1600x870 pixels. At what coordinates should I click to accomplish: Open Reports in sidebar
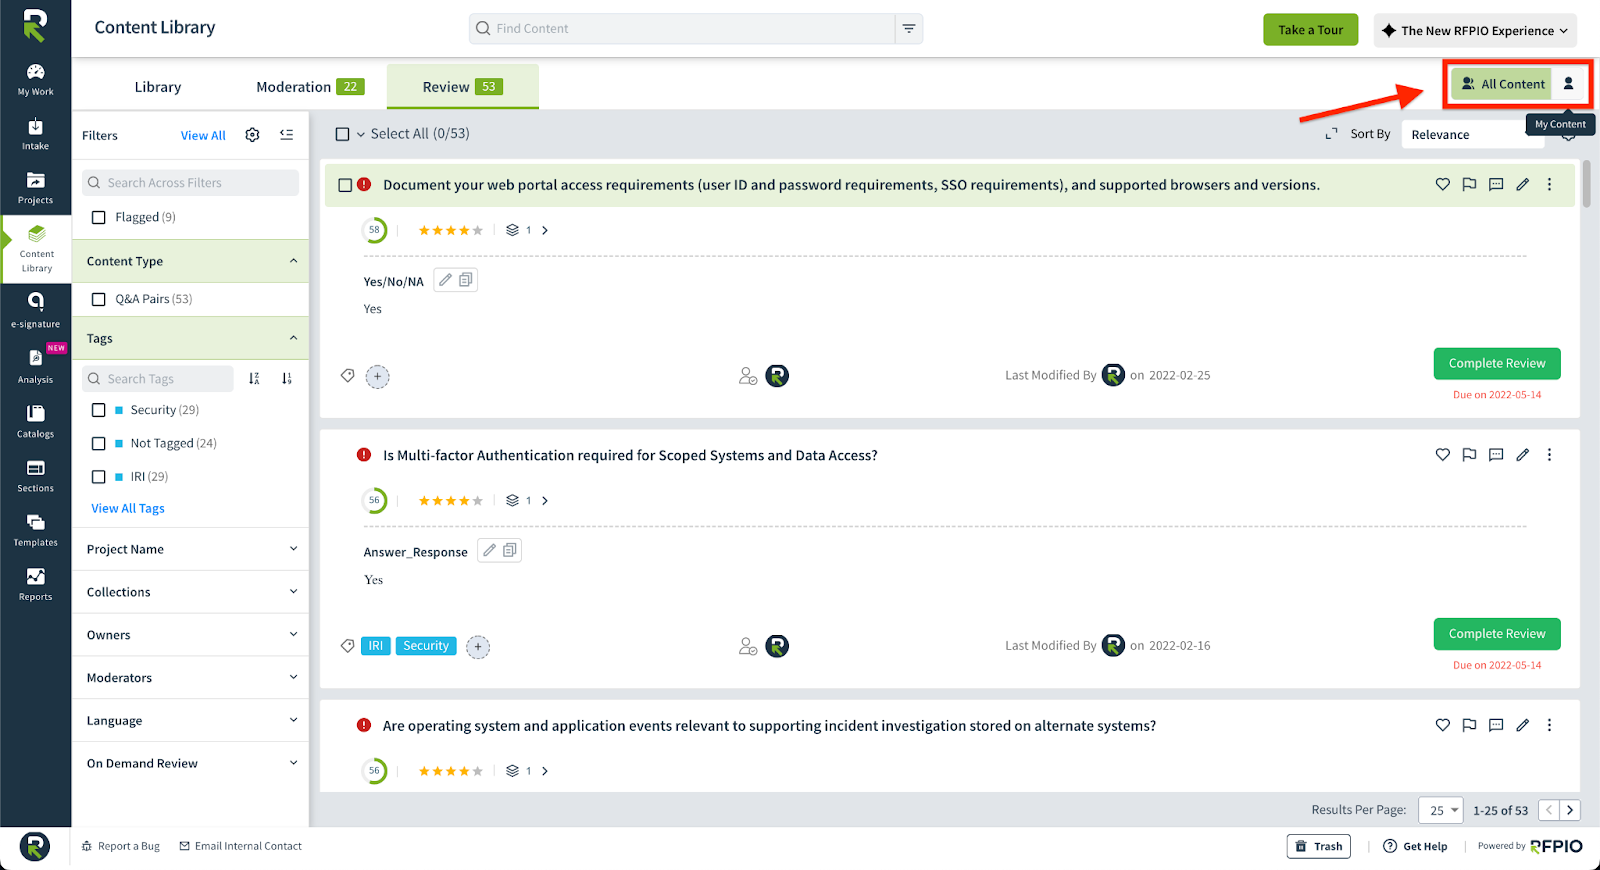pos(35,584)
